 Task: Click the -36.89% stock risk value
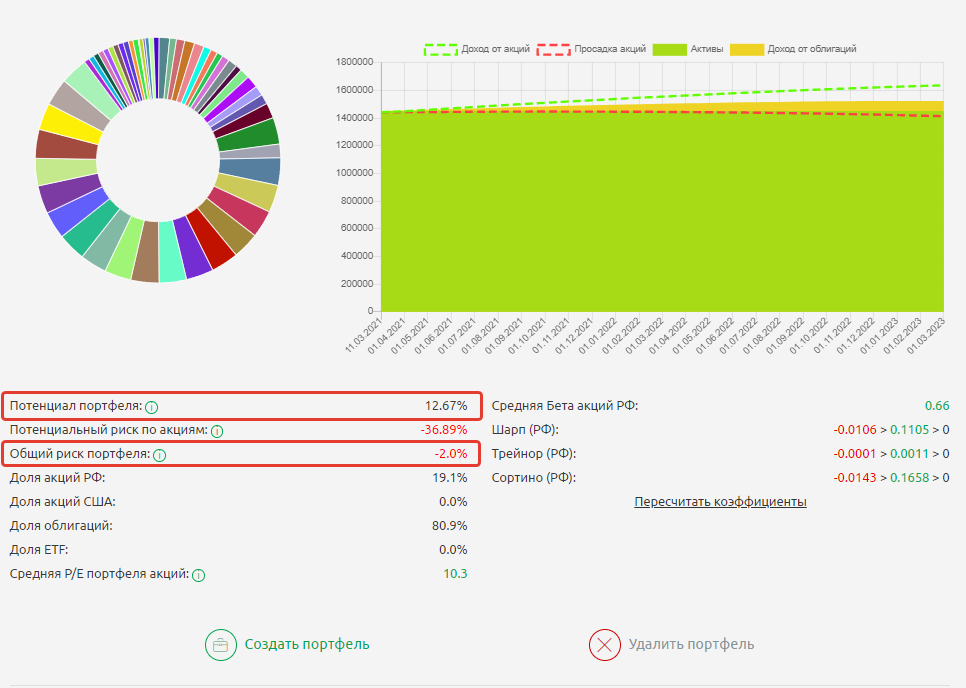click(442, 430)
